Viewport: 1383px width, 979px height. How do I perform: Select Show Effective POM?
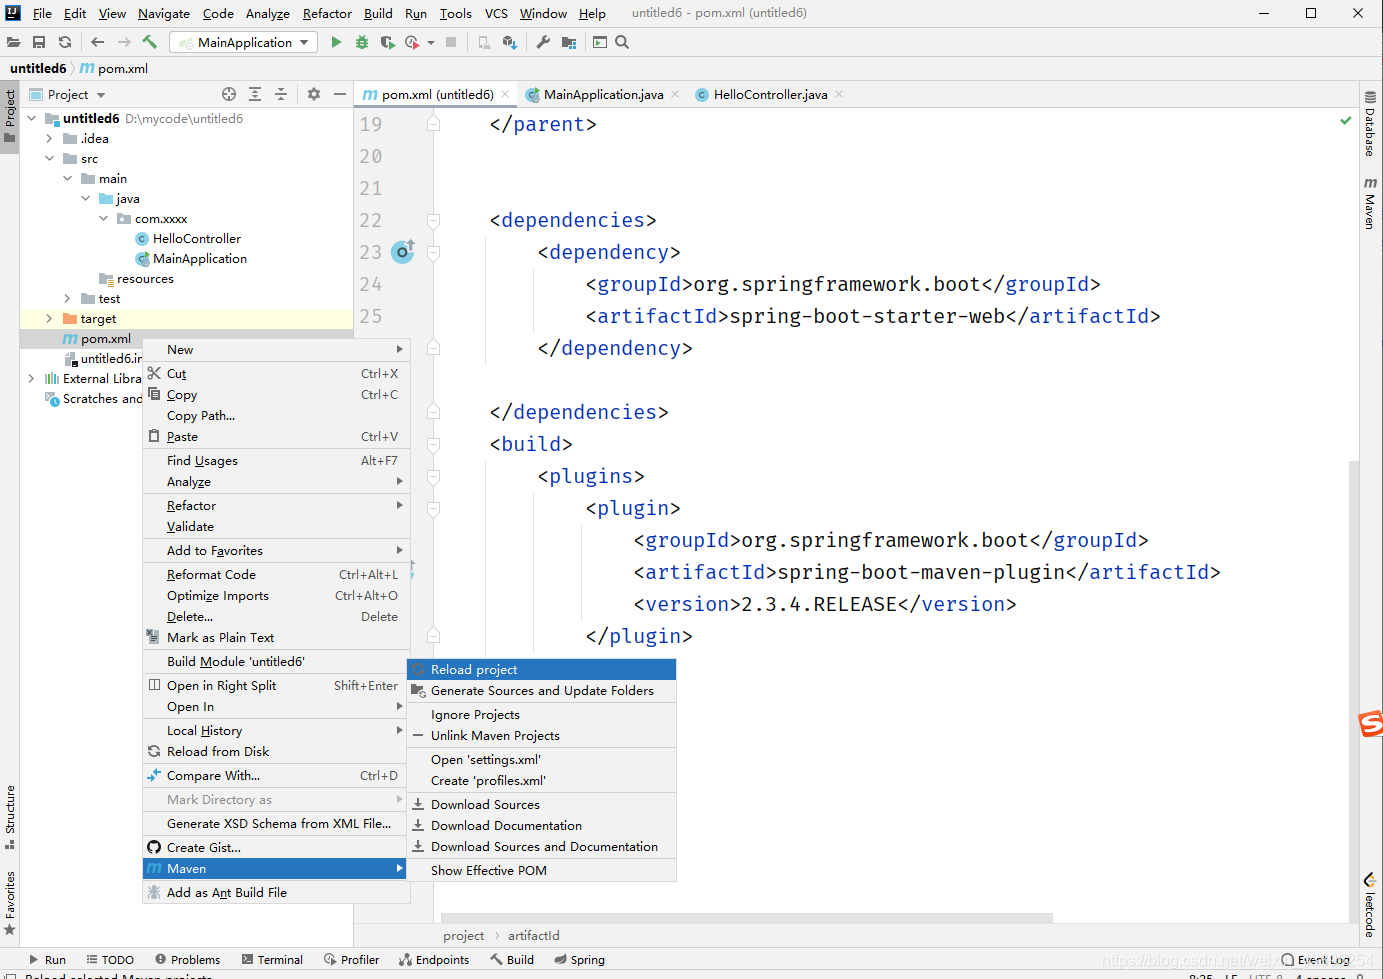541,870
